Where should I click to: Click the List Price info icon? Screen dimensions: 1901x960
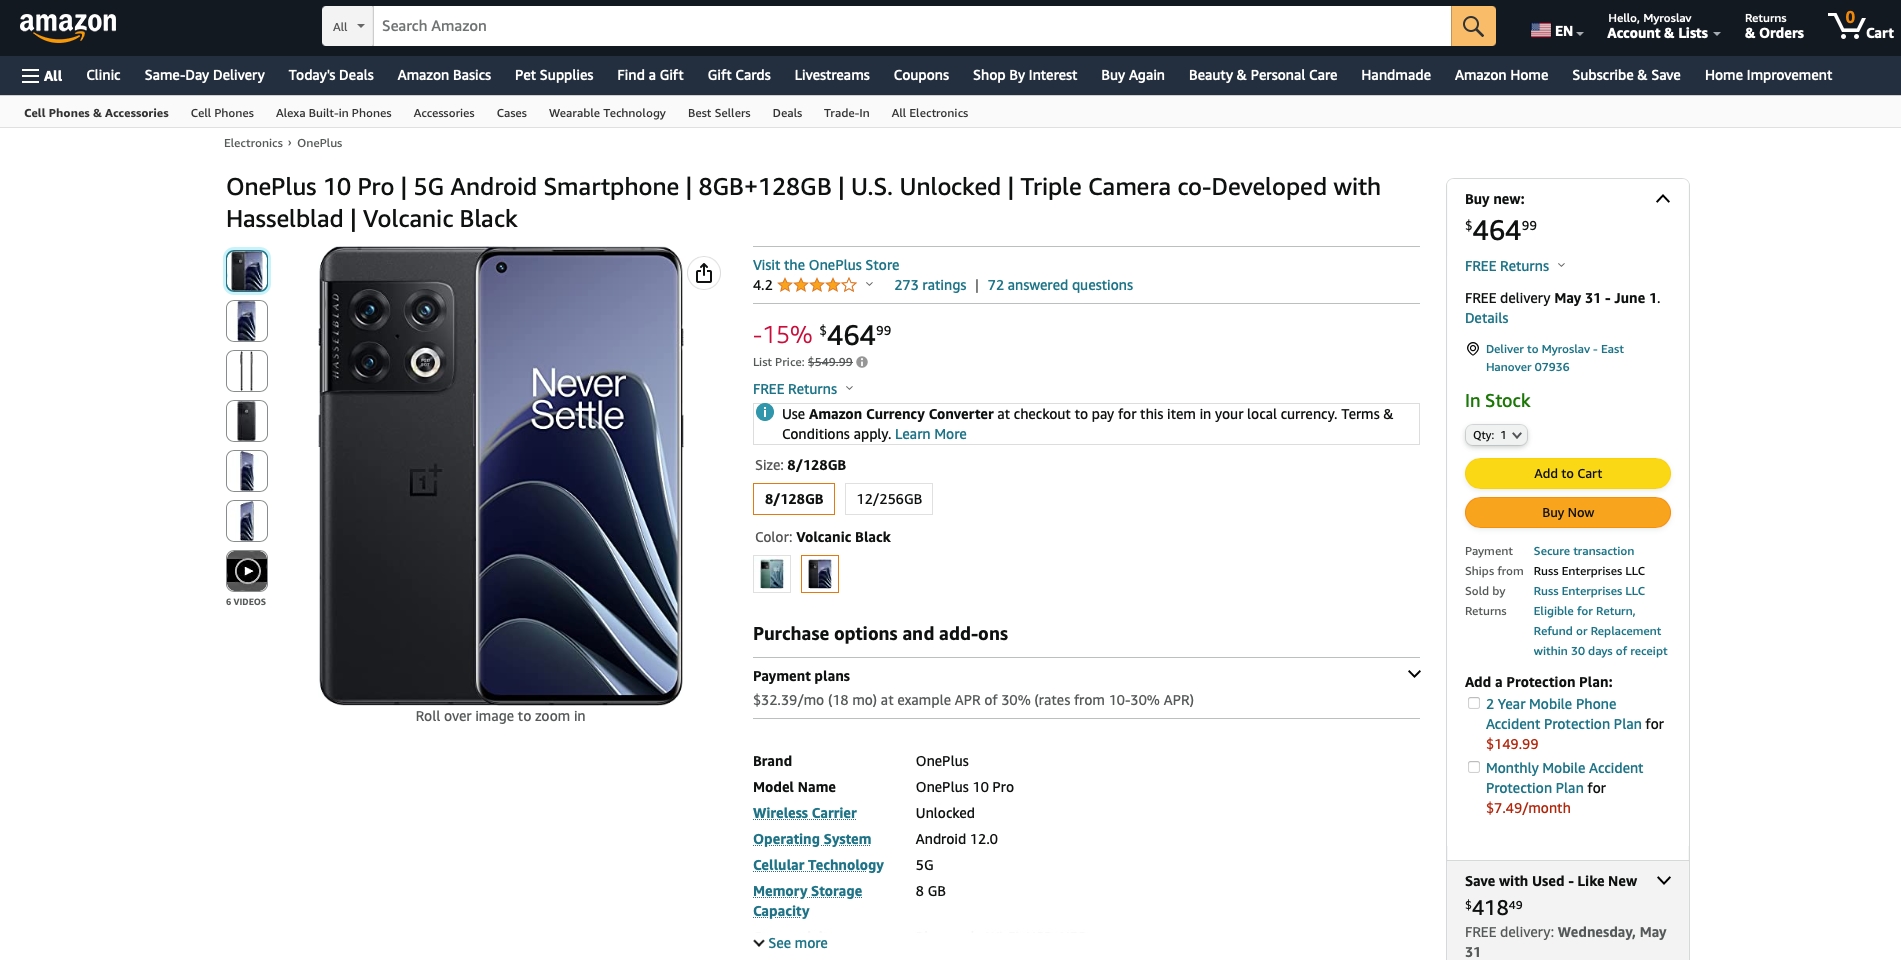point(862,362)
